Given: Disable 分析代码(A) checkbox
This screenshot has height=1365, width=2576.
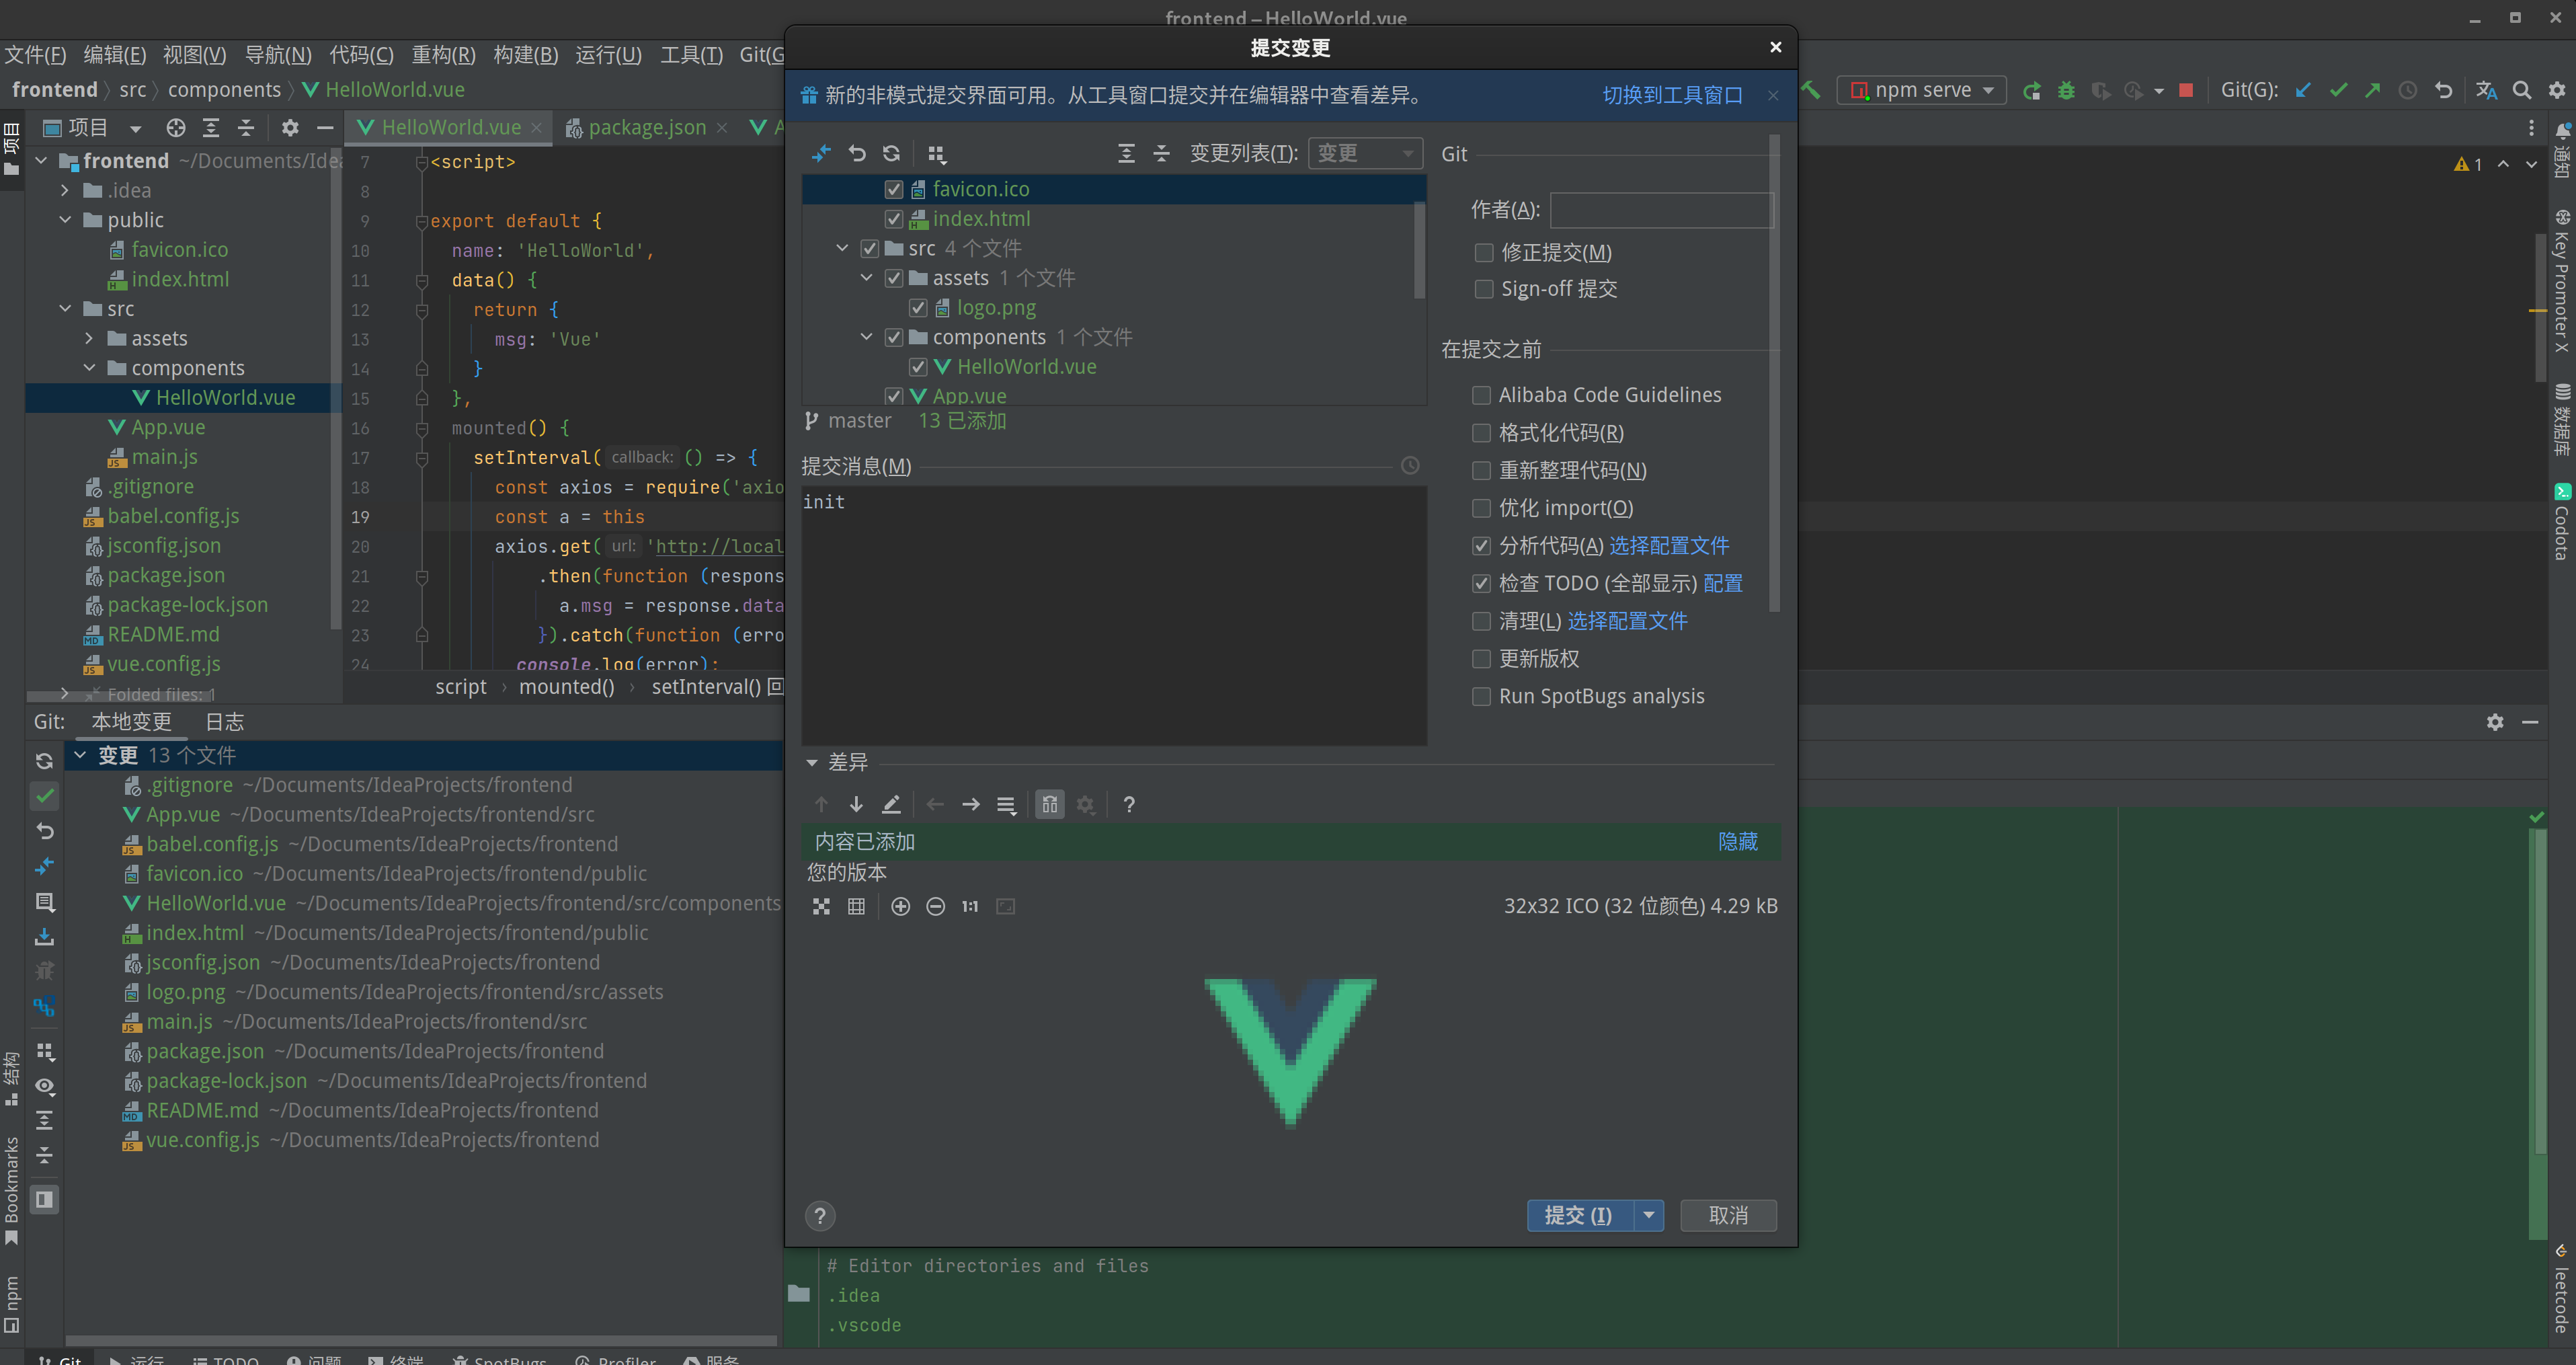Looking at the screenshot, I should tap(1481, 546).
